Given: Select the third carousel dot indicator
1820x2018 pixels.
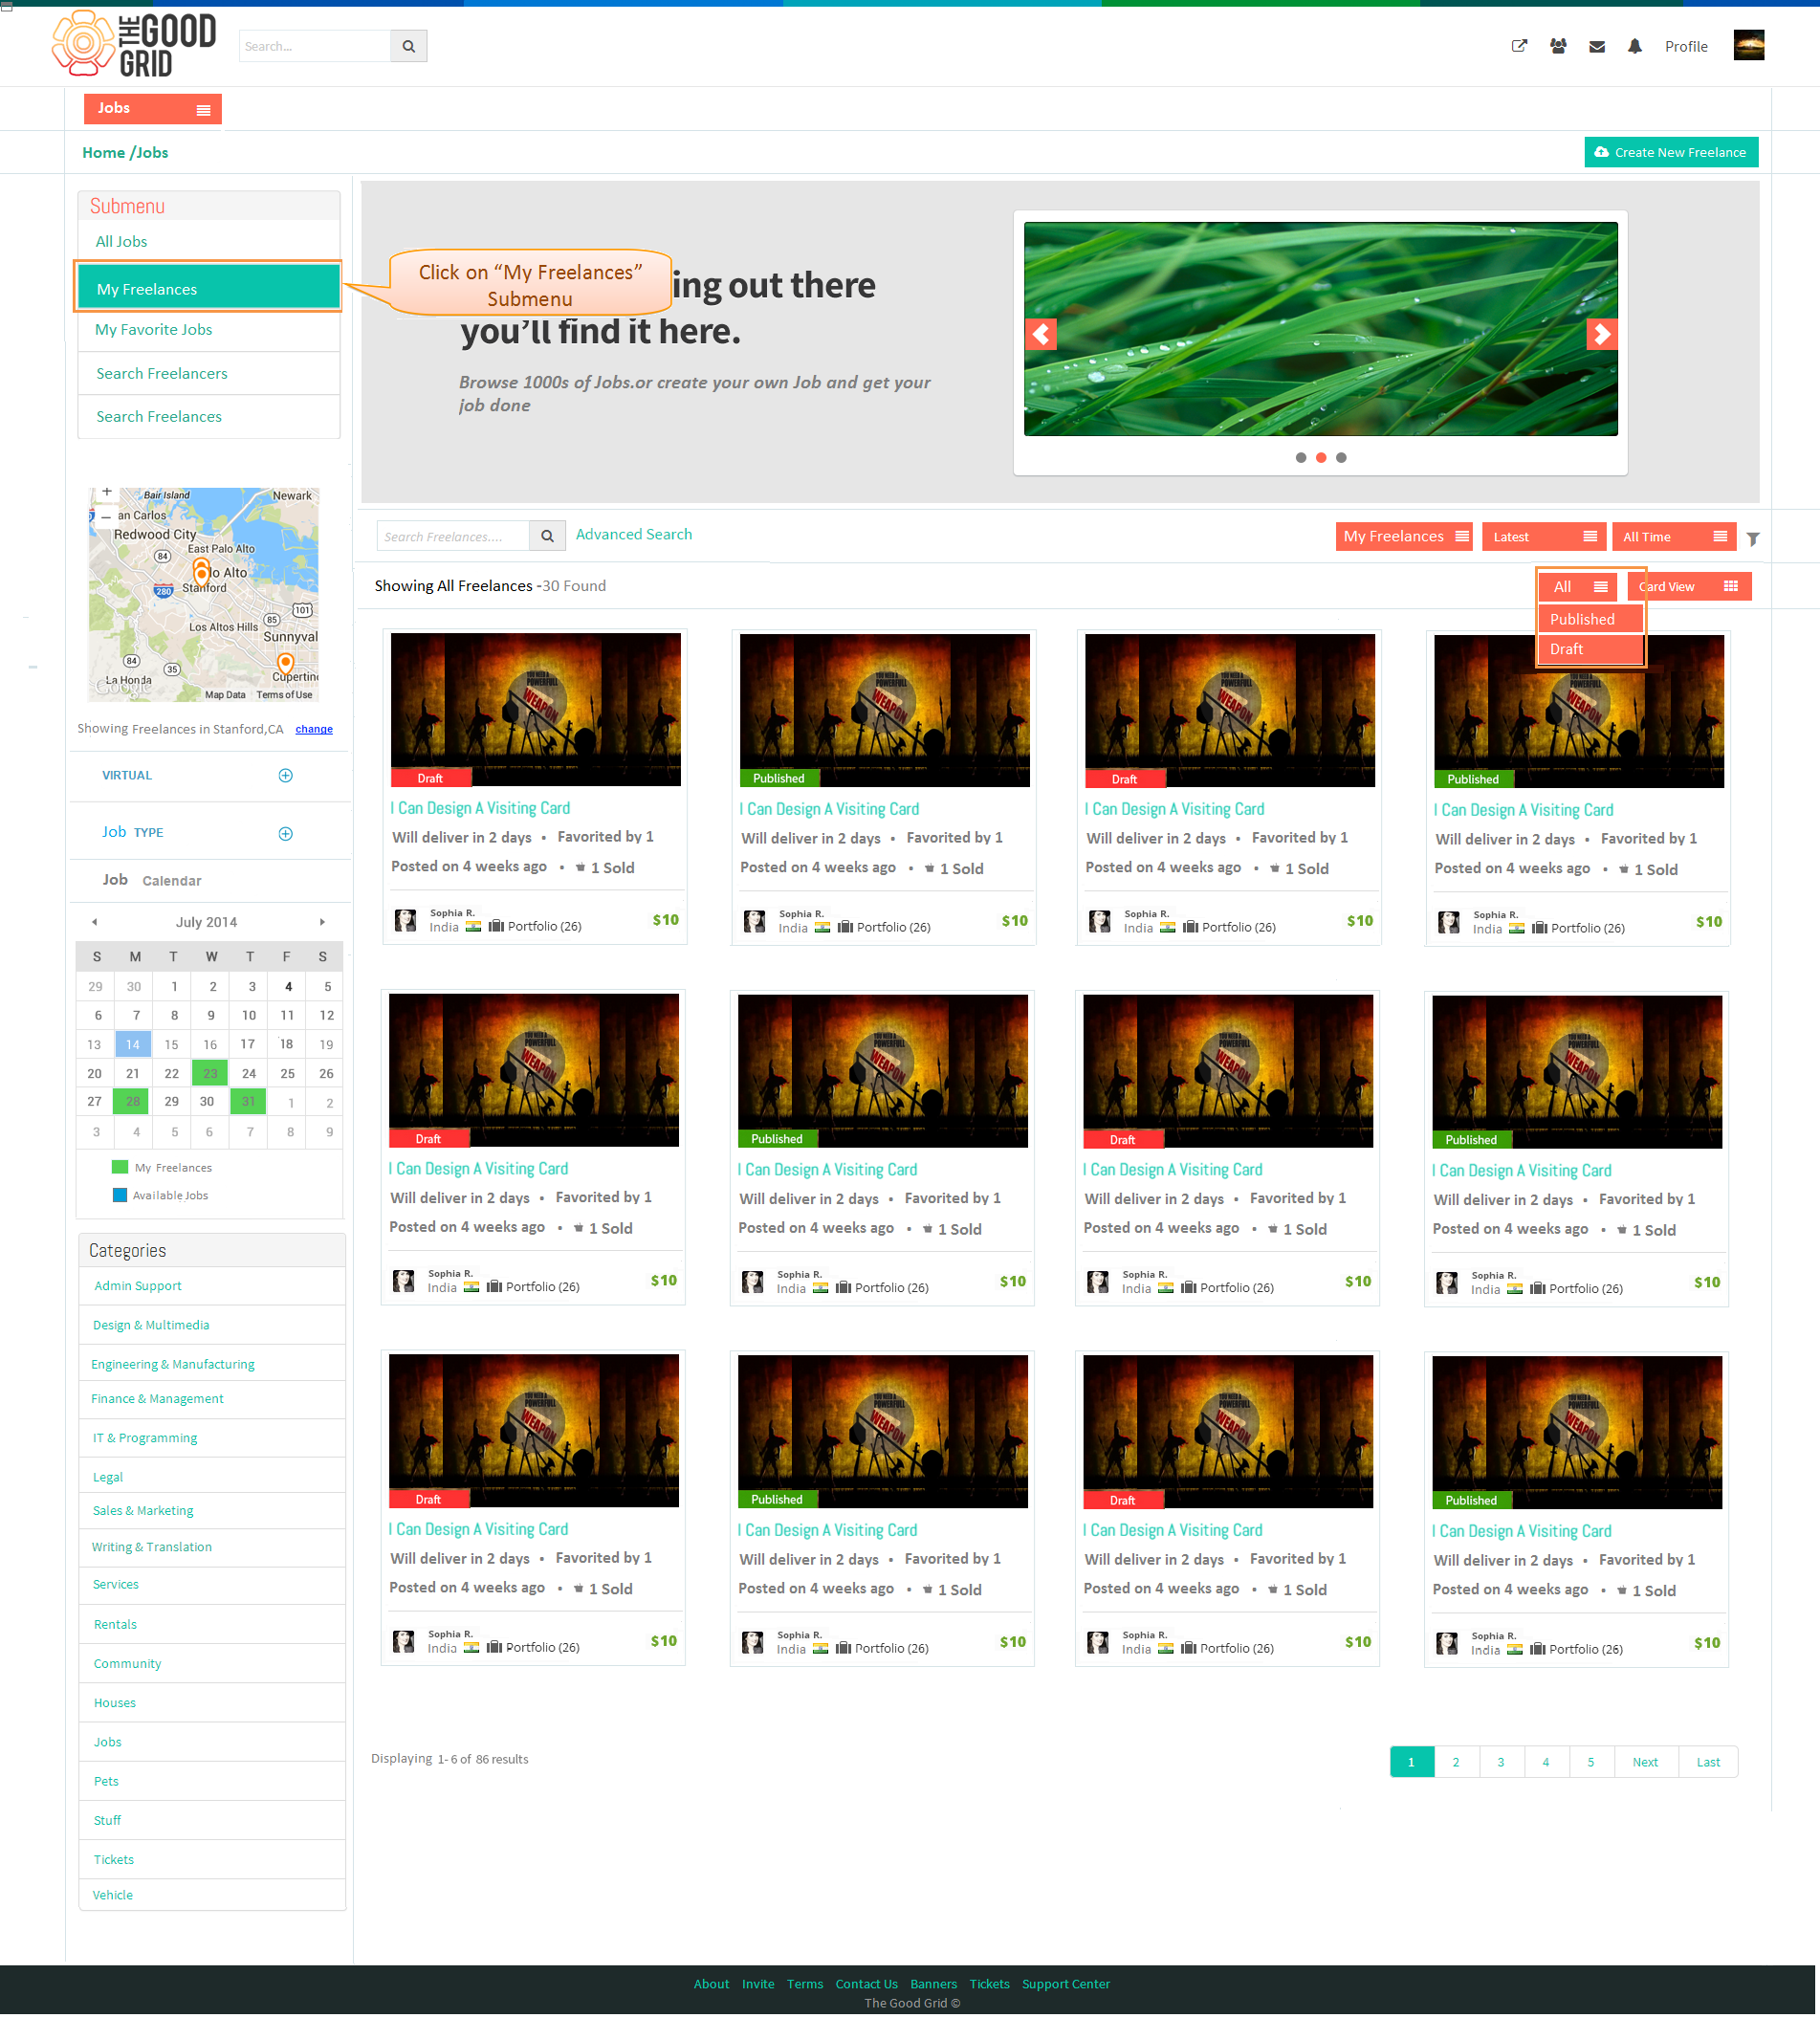Looking at the screenshot, I should coord(1341,458).
